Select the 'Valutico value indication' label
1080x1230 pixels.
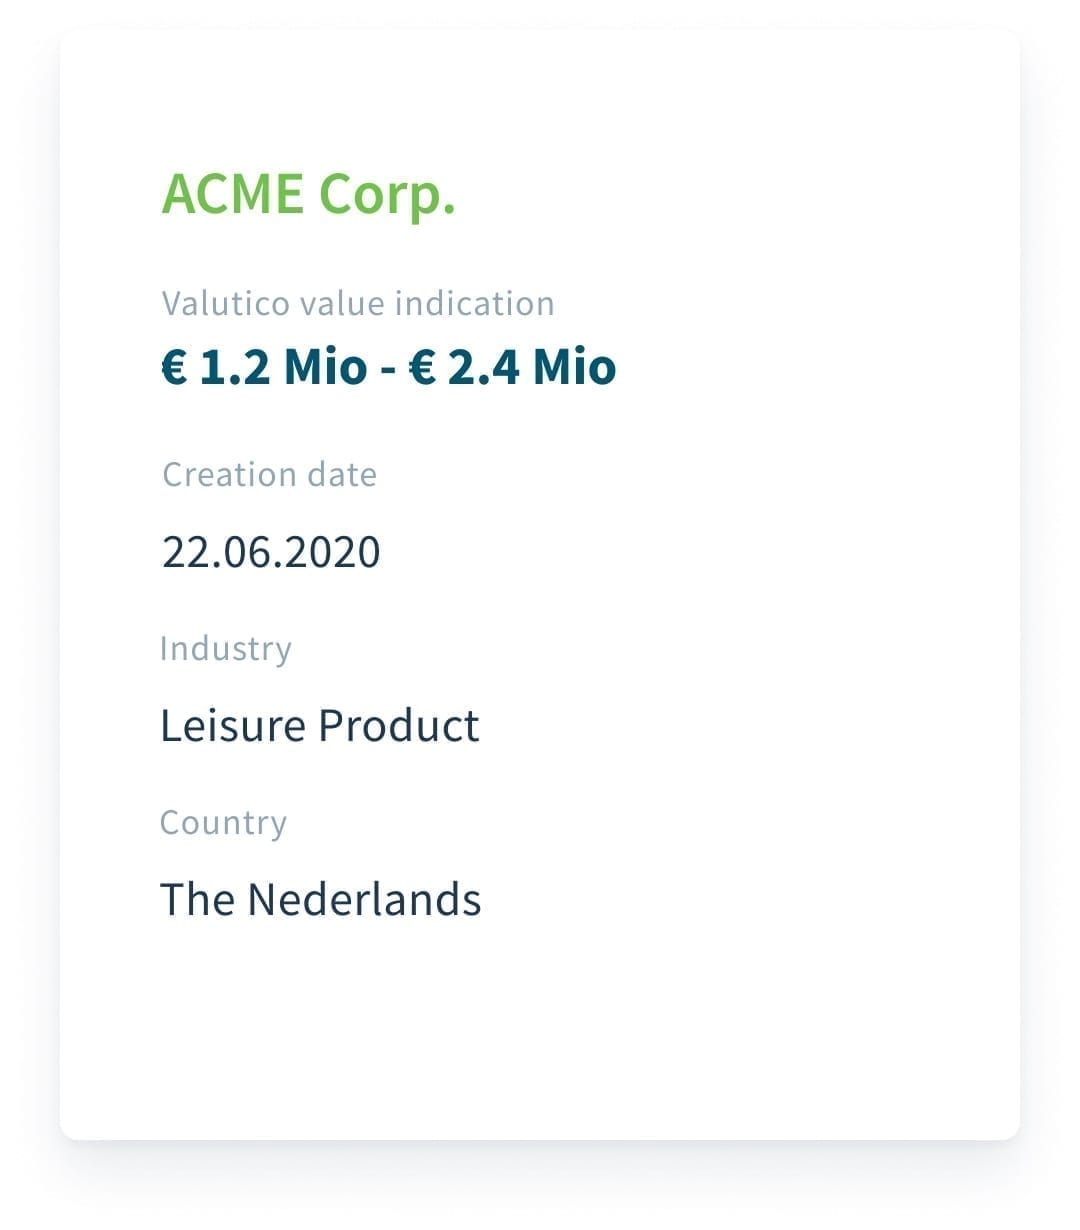click(358, 303)
